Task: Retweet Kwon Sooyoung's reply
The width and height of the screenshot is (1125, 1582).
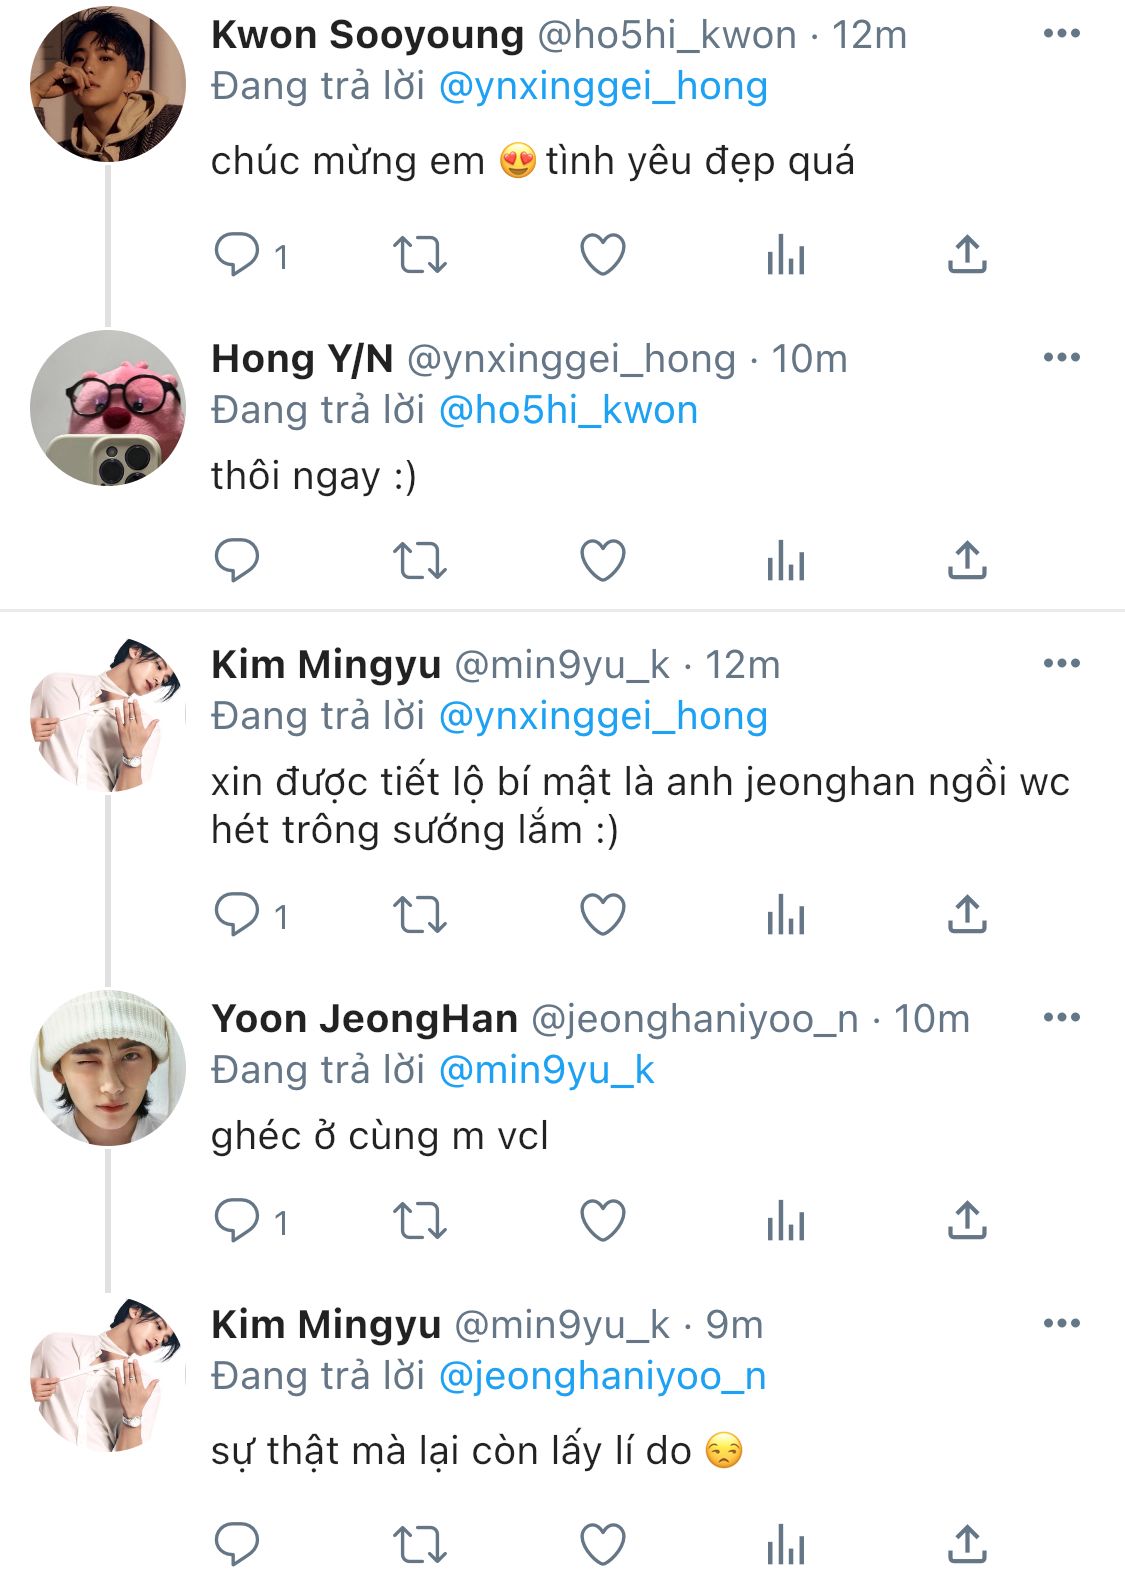Action: [x=419, y=255]
